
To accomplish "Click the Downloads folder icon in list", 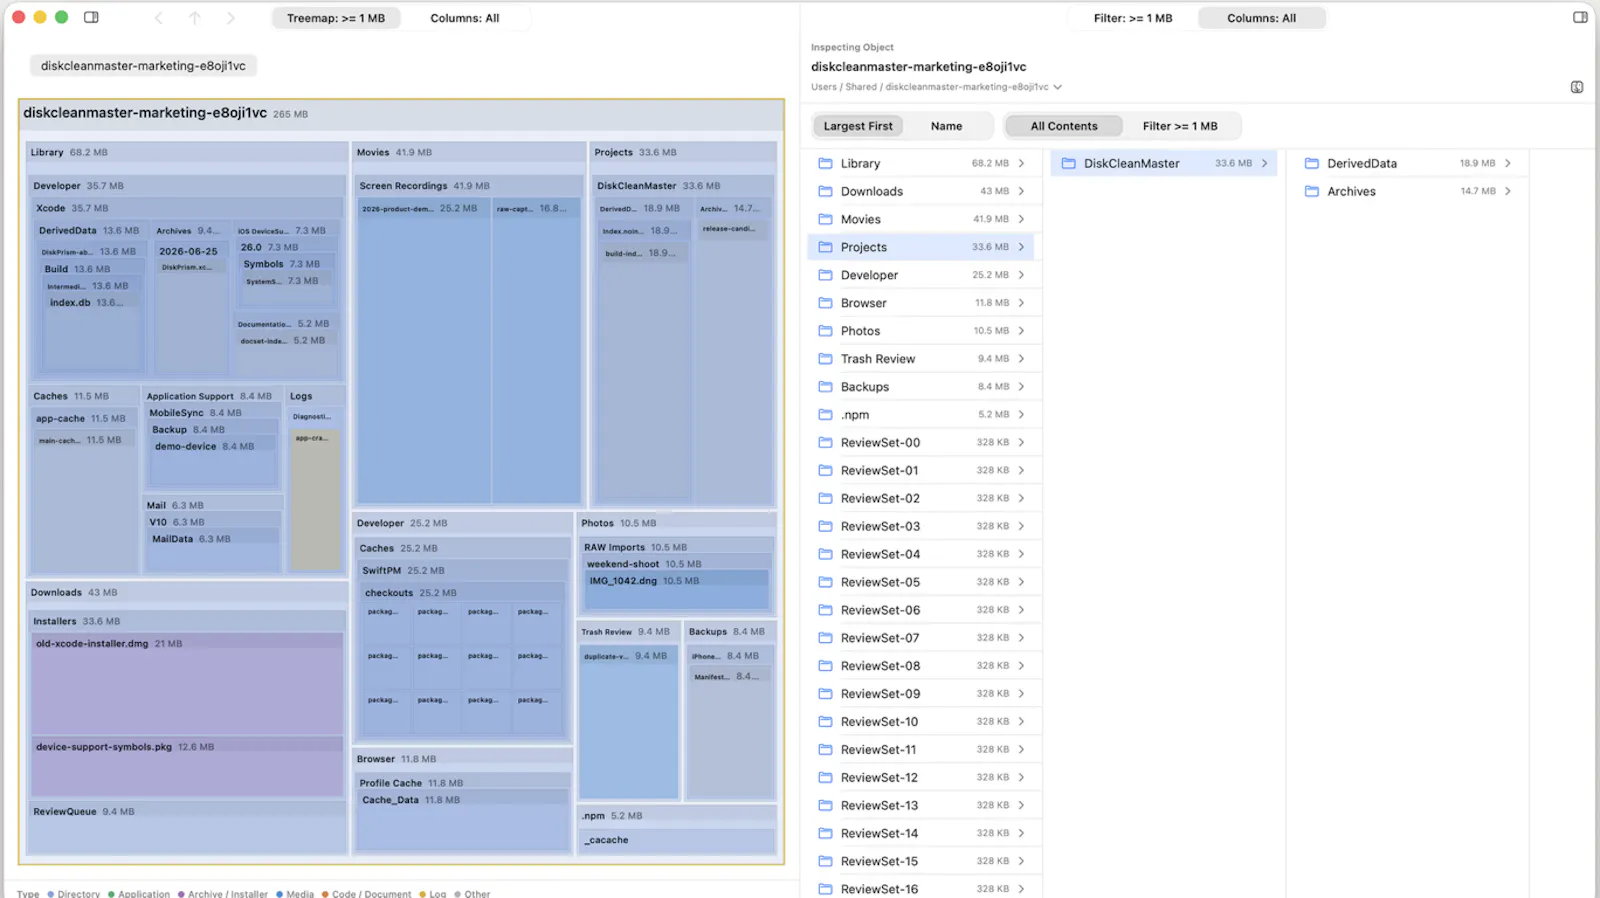I will point(825,191).
